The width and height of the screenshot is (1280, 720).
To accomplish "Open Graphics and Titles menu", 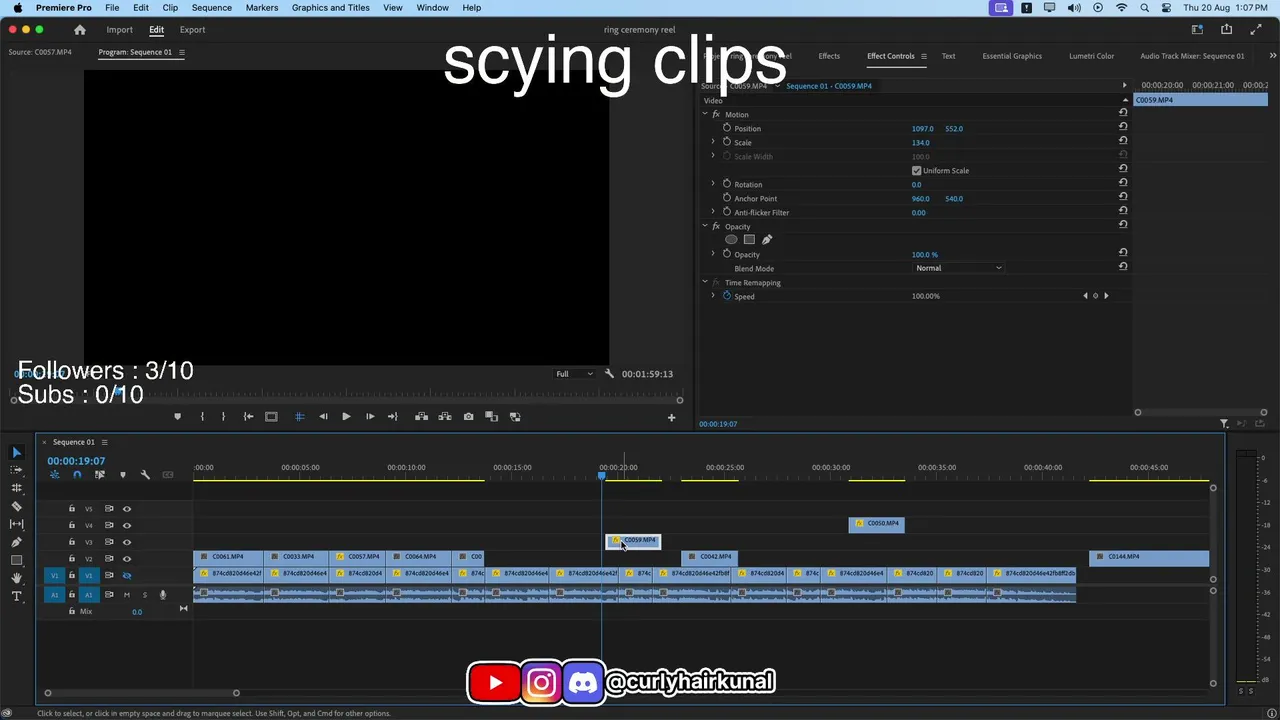I will click(x=331, y=8).
